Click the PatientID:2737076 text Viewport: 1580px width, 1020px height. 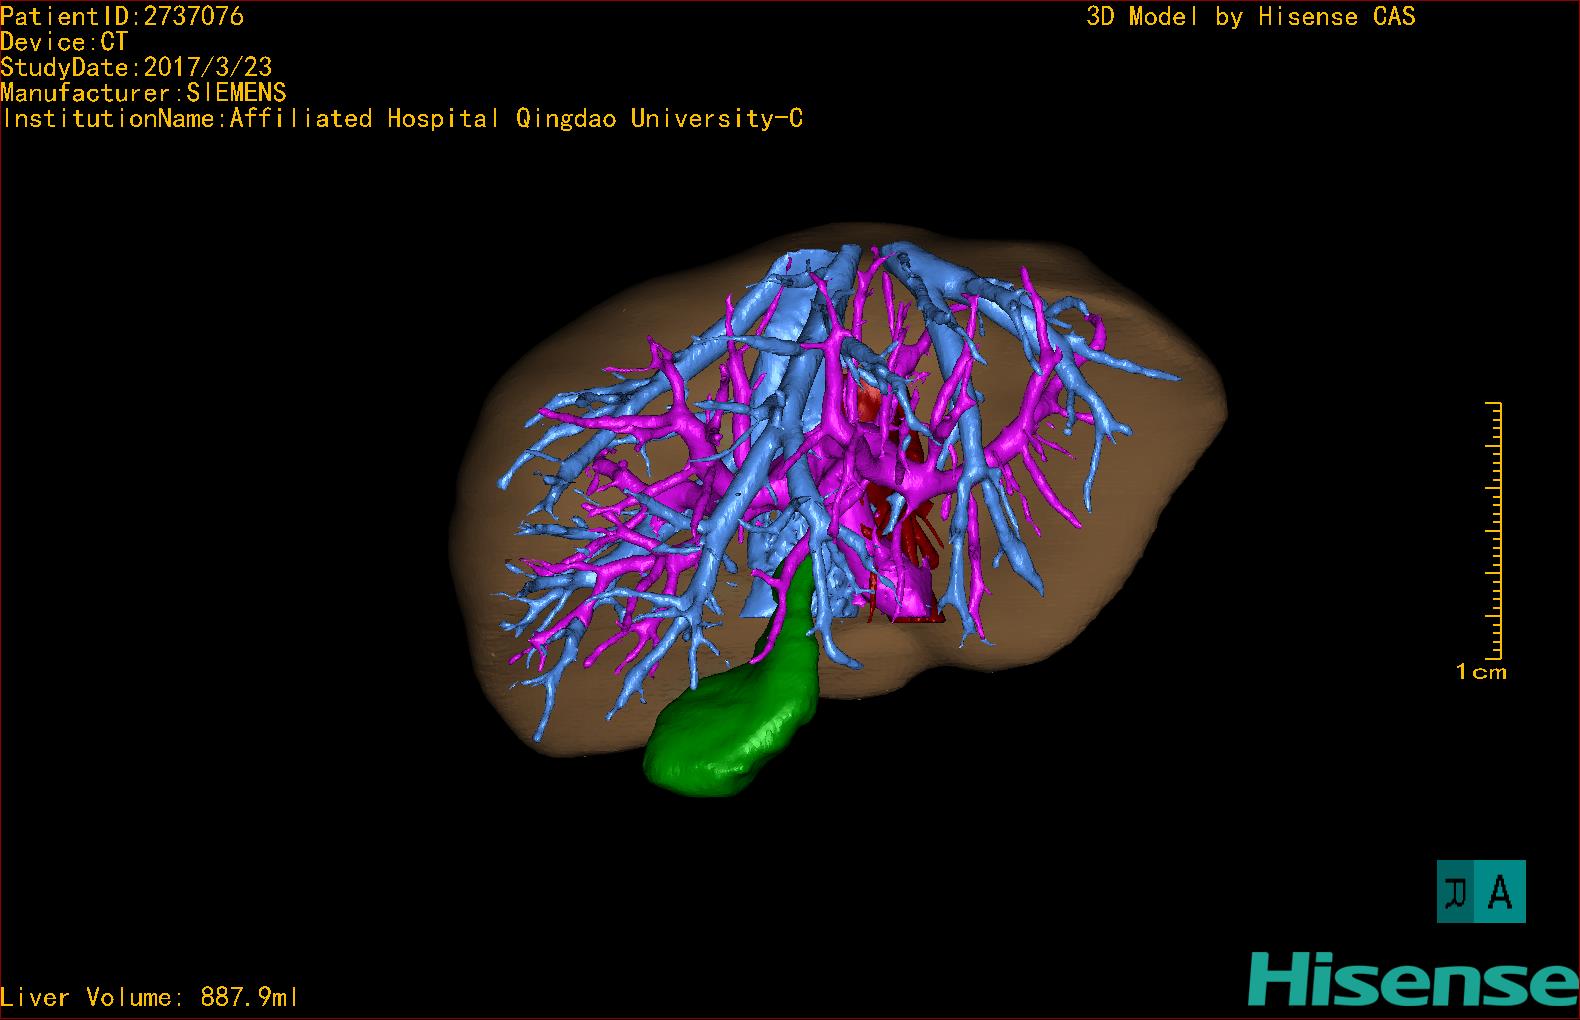pos(122,16)
